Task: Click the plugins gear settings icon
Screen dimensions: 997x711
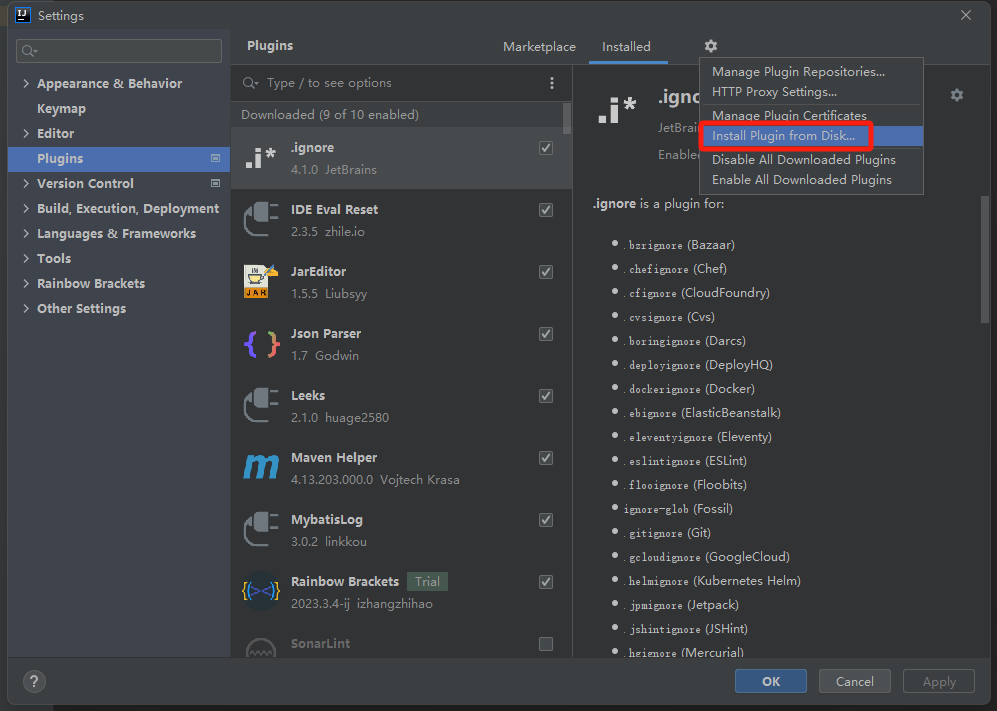Action: (710, 46)
